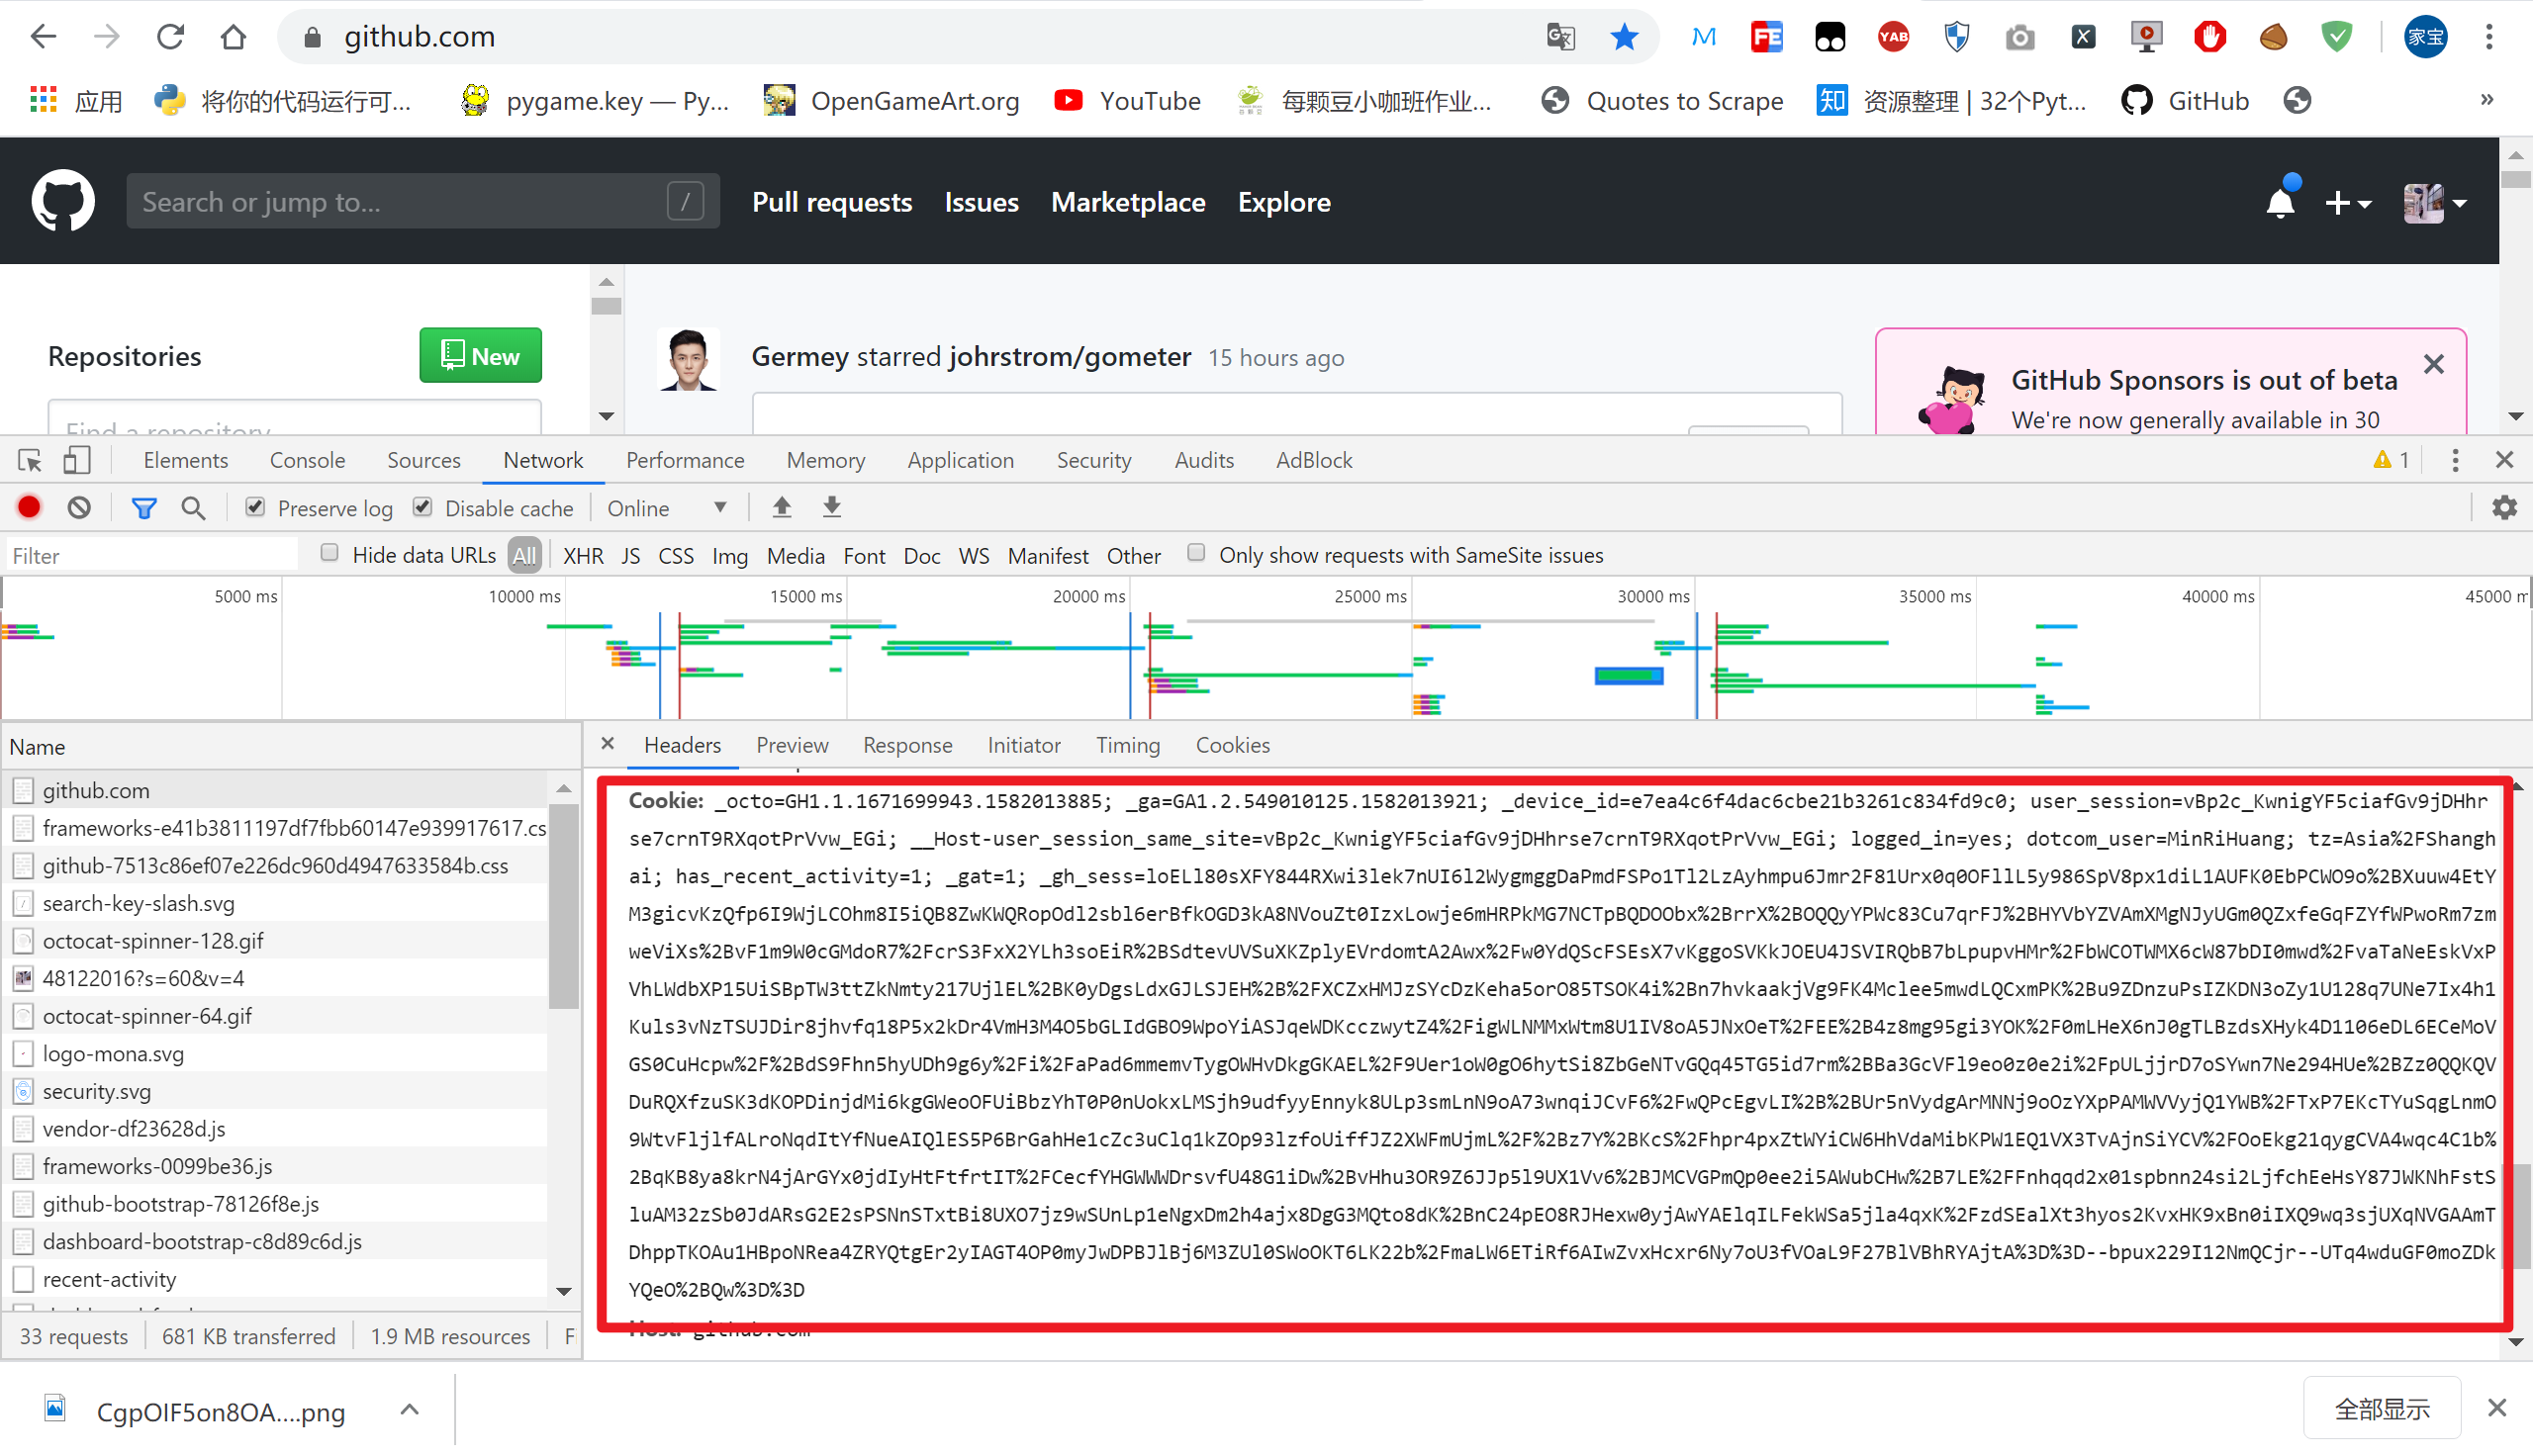The height and width of the screenshot is (1456, 2533).
Task: Click the Filter input field in Network panel
Action: point(150,555)
